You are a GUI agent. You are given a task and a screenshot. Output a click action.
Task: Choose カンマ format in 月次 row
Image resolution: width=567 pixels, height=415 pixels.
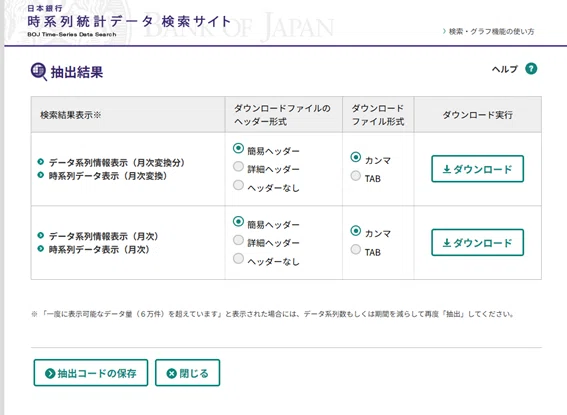(x=356, y=231)
